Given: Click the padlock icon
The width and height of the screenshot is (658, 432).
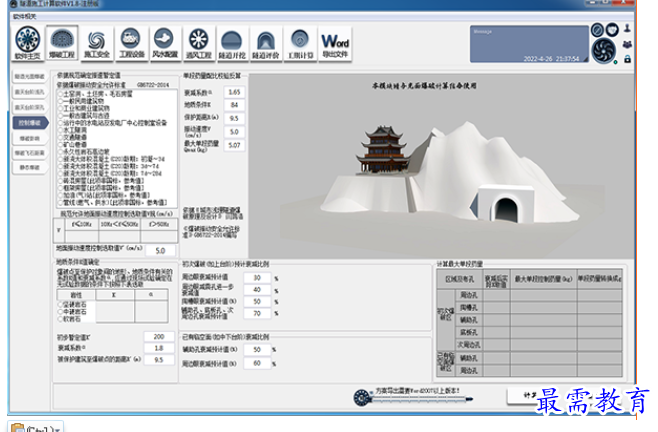Looking at the screenshot, I should (x=627, y=59).
